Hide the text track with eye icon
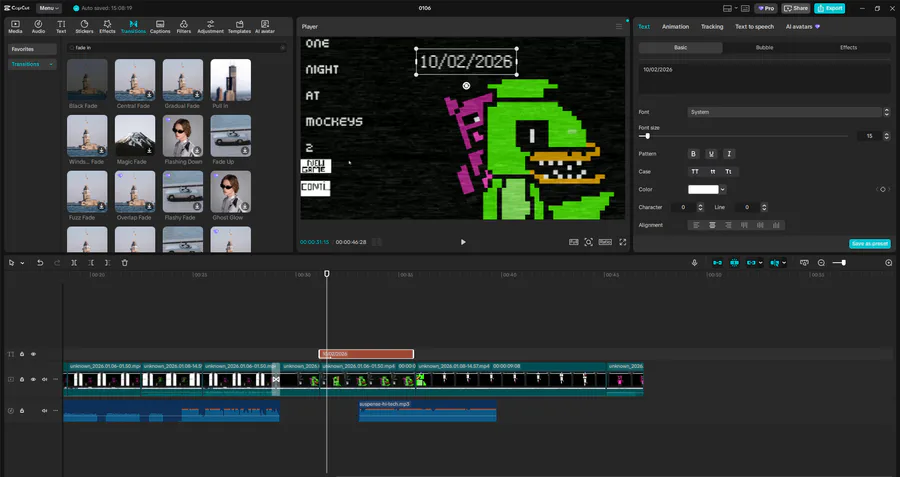Image resolution: width=900 pixels, height=477 pixels. click(33, 354)
